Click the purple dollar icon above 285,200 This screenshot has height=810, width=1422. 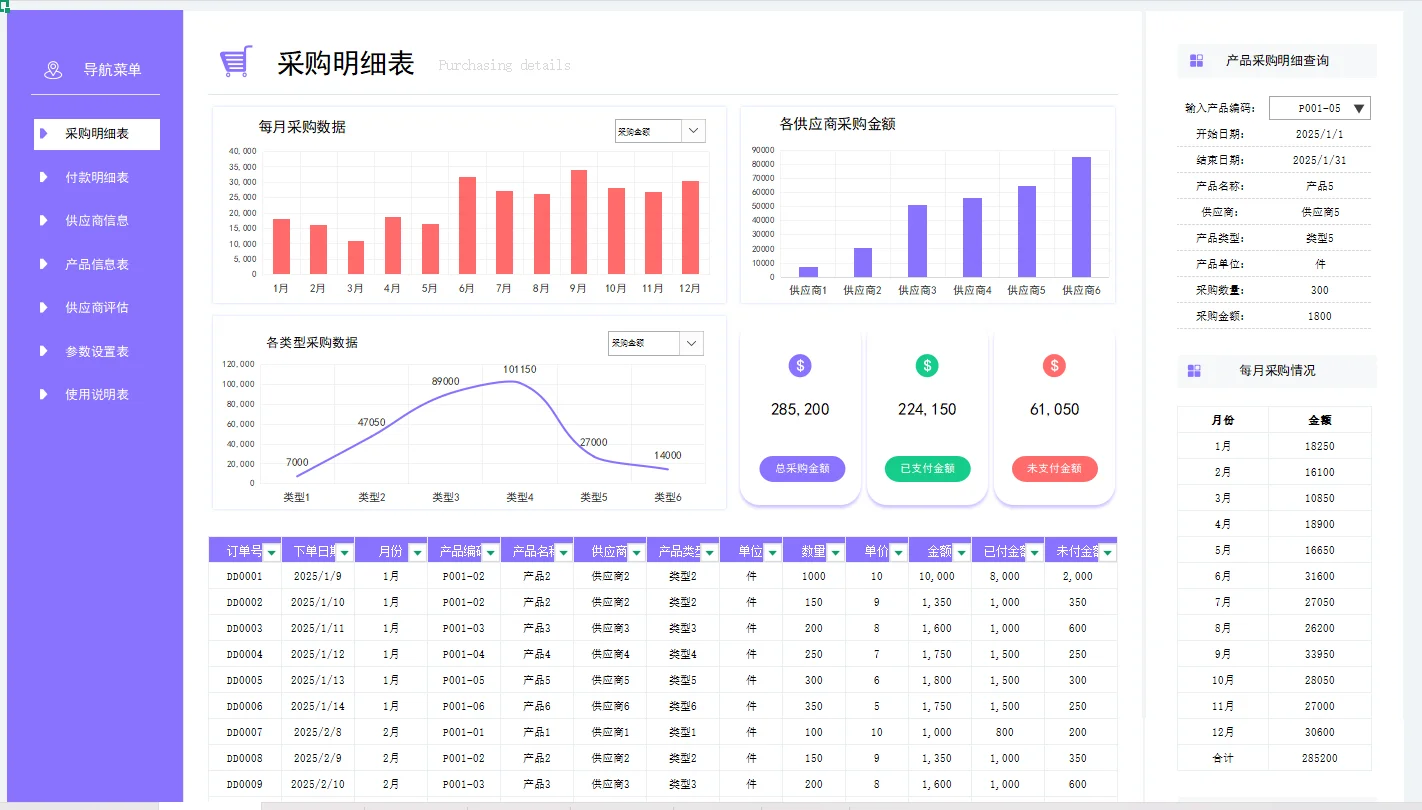[799, 365]
